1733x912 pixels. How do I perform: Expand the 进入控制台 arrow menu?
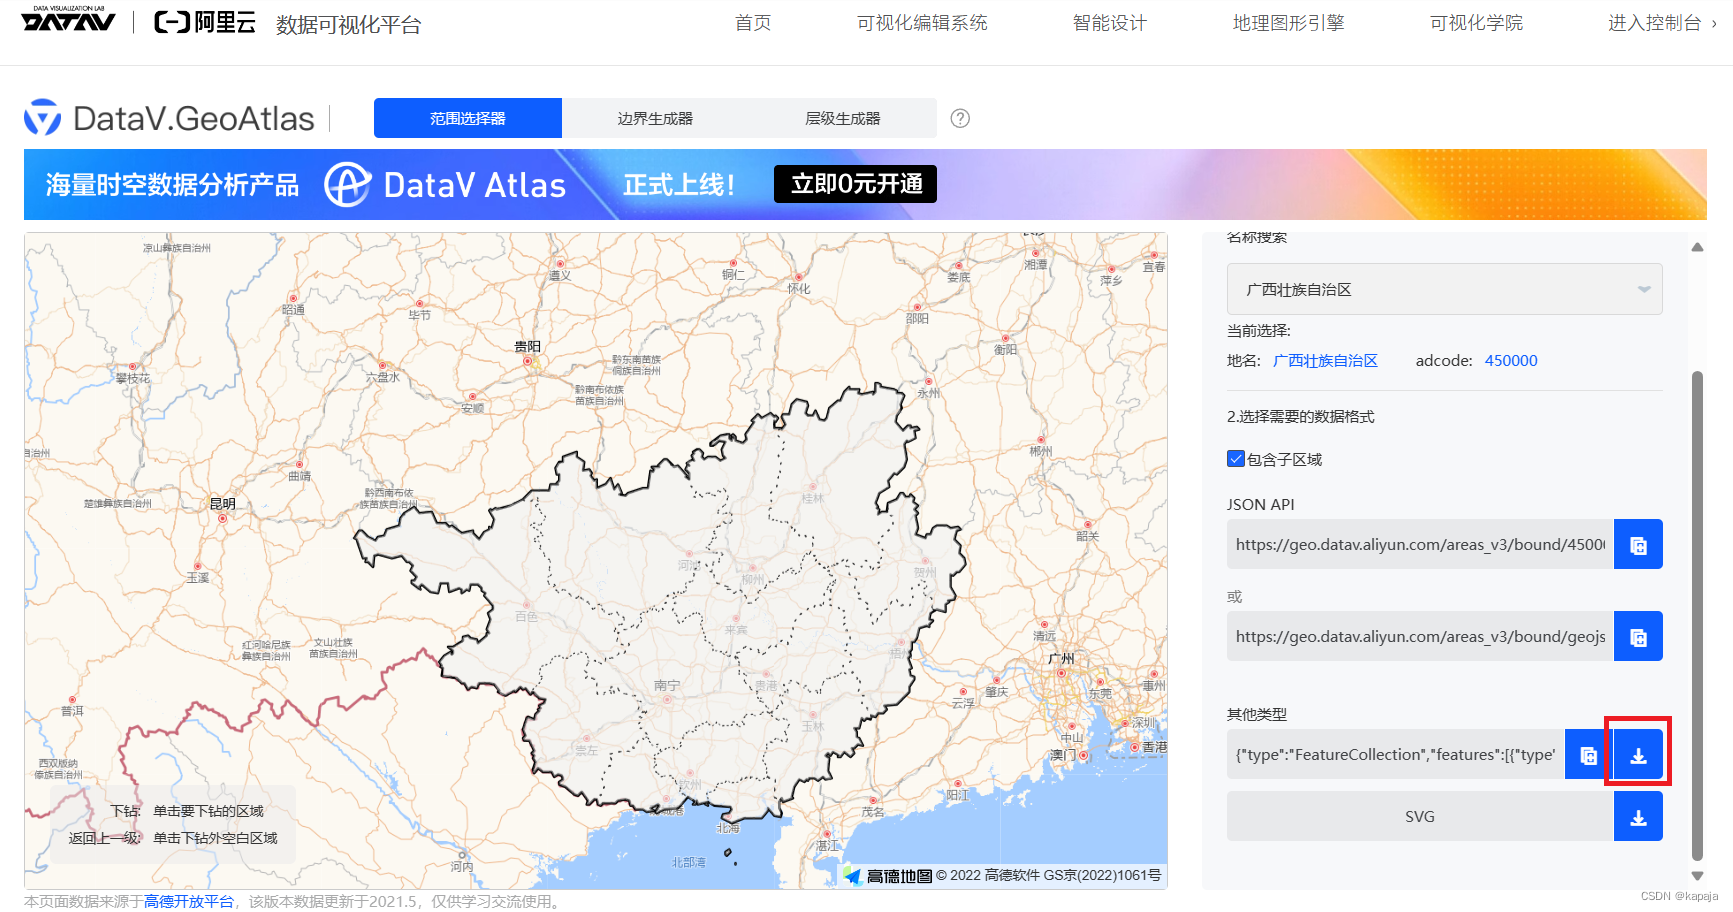point(1714,24)
